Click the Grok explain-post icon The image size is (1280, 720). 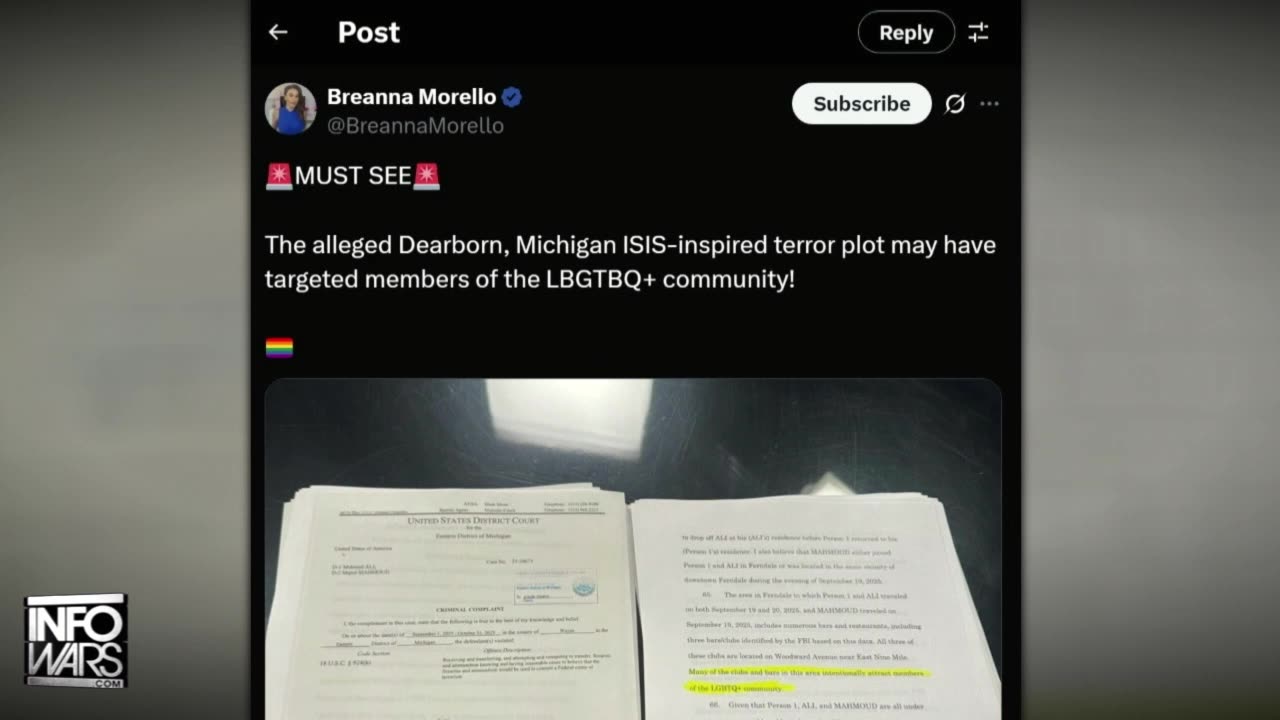955,104
